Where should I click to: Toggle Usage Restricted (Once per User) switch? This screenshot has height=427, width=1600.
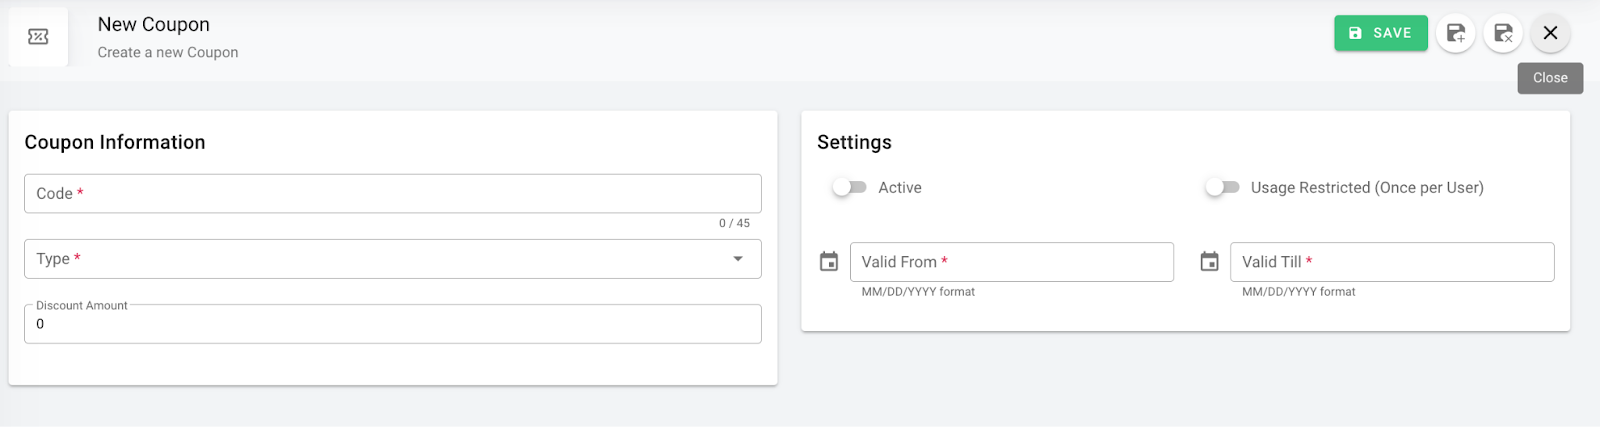pyautogui.click(x=1222, y=187)
